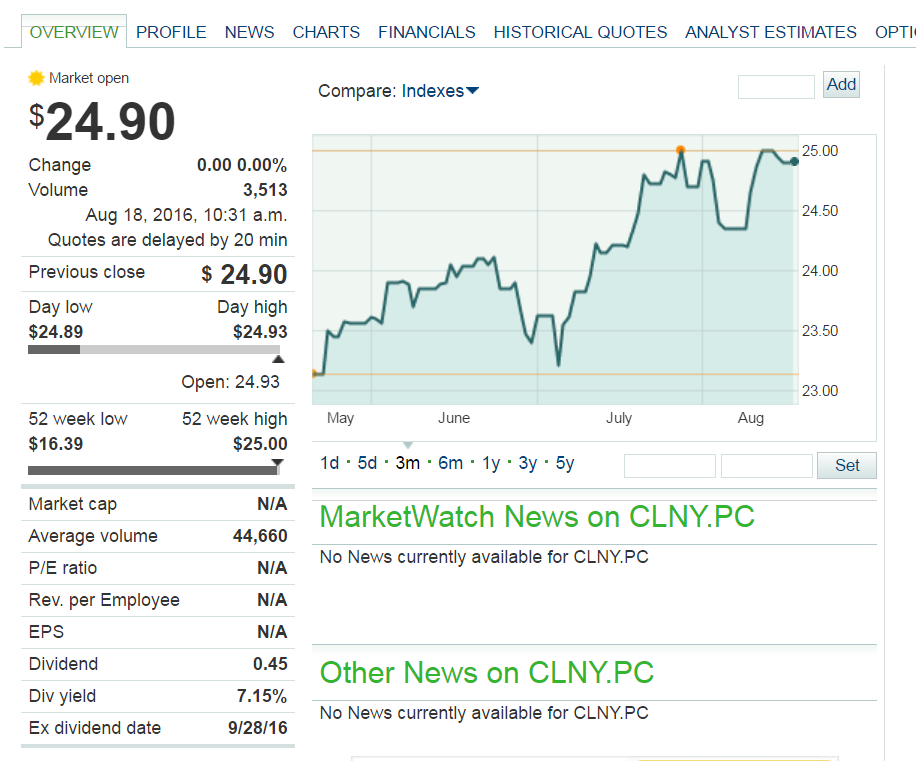View the Analyst Estimates tab
The width and height of the screenshot is (916, 761).
pos(770,32)
